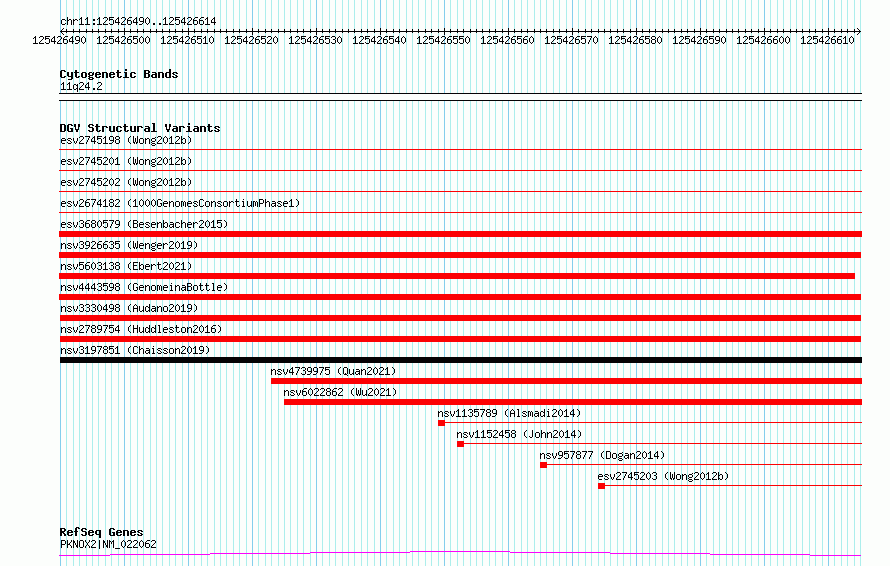Click ruler position 125426520
Viewport: 890px width, 566px height.
pyautogui.click(x=251, y=40)
